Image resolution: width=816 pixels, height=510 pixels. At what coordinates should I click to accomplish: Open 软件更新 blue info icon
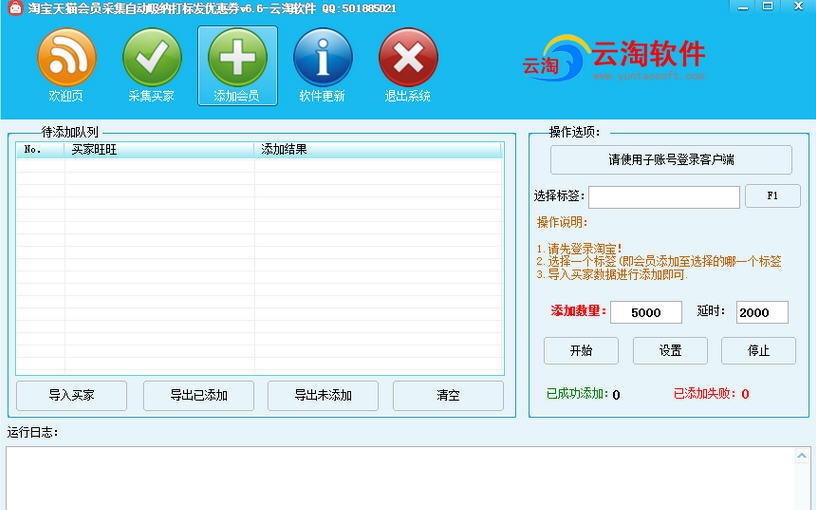[x=323, y=57]
